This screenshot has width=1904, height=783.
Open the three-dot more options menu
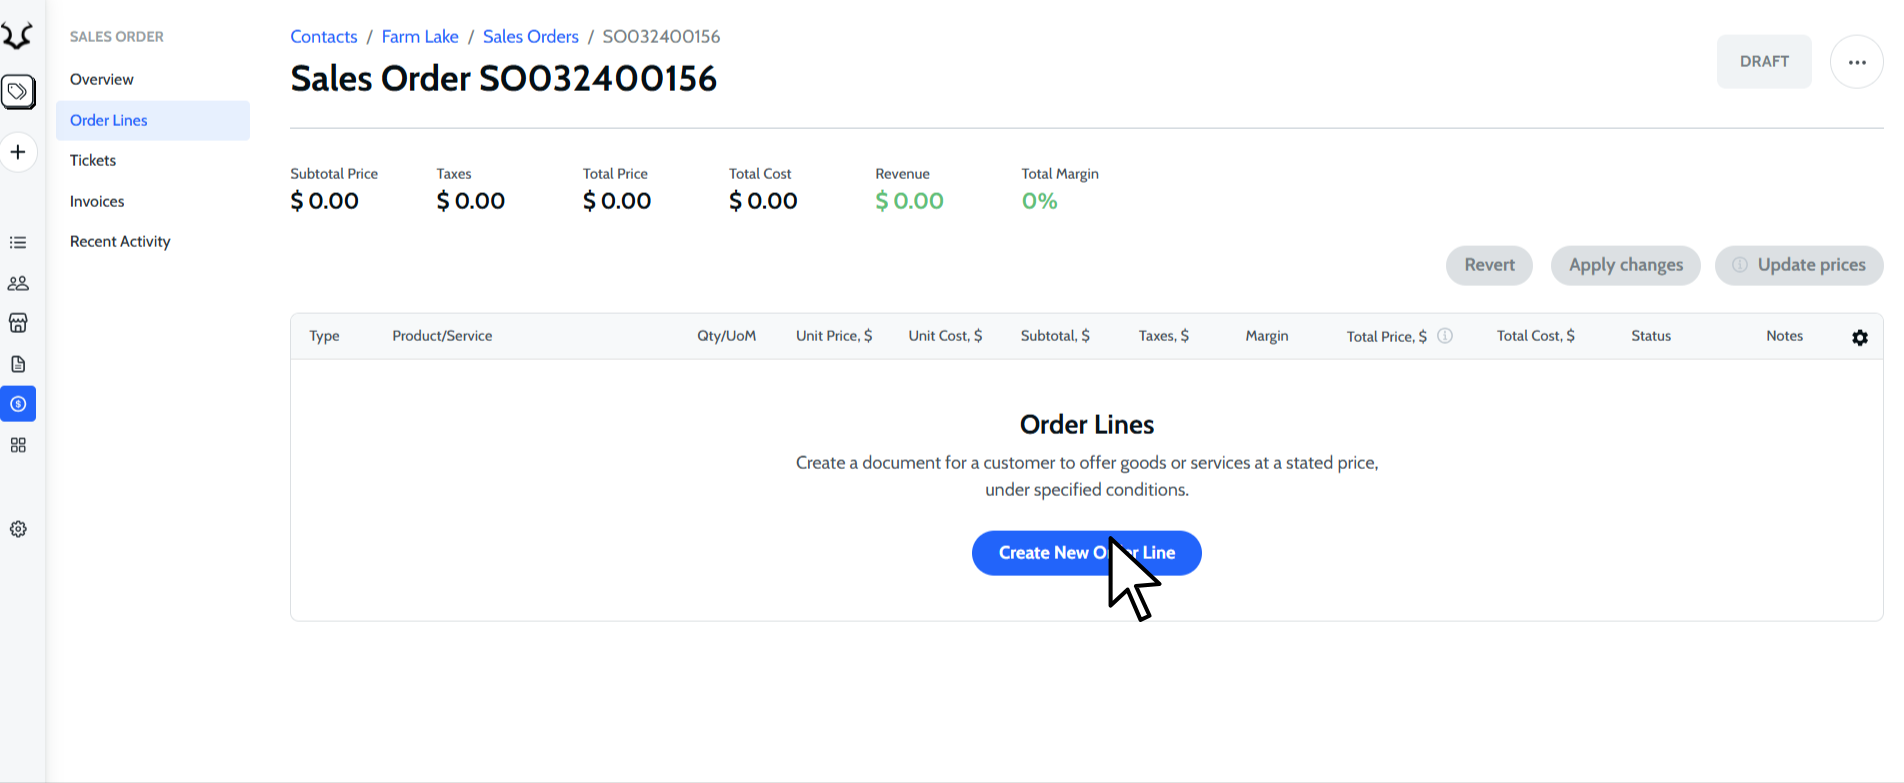[x=1856, y=62]
